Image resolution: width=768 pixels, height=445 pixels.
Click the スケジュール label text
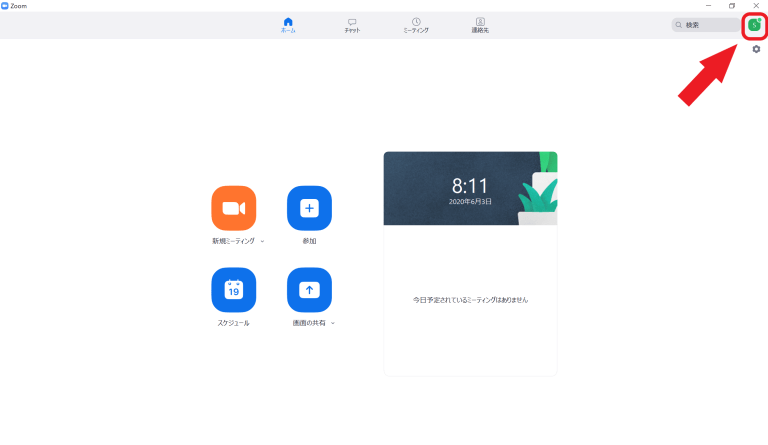(x=234, y=323)
